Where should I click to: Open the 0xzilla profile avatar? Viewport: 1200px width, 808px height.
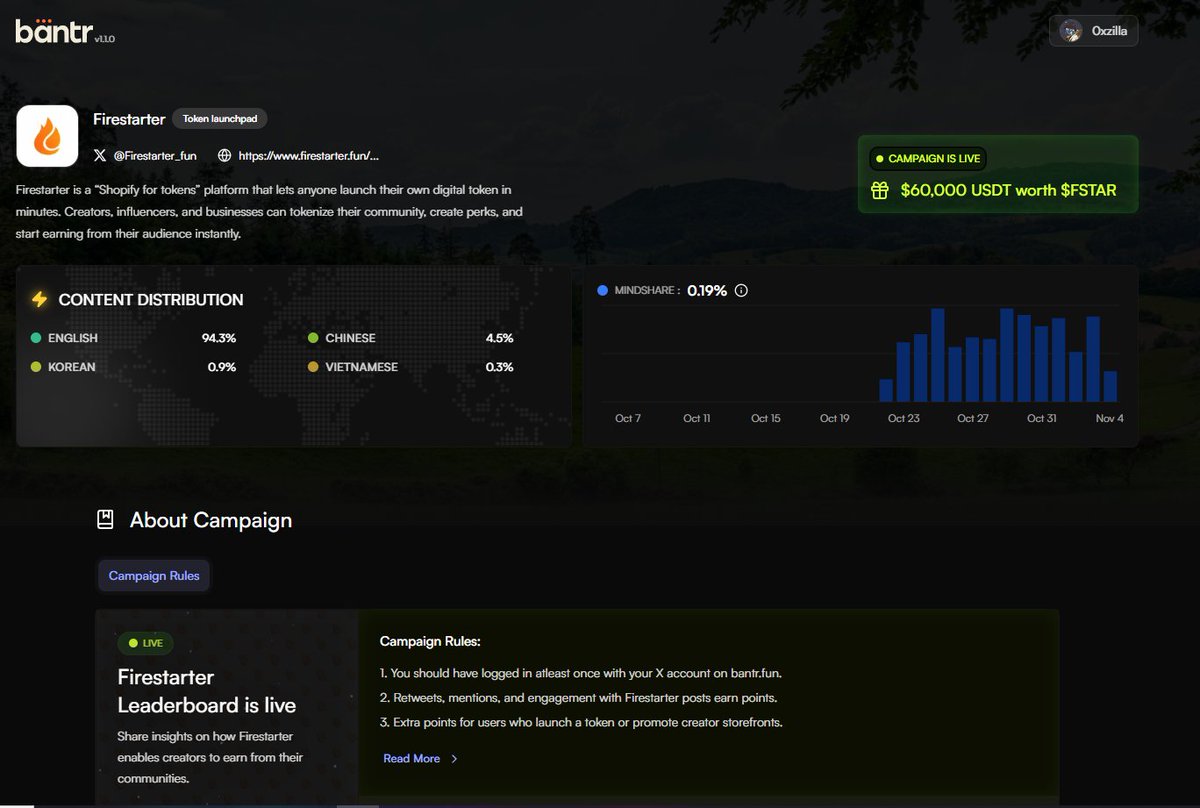coord(1071,31)
